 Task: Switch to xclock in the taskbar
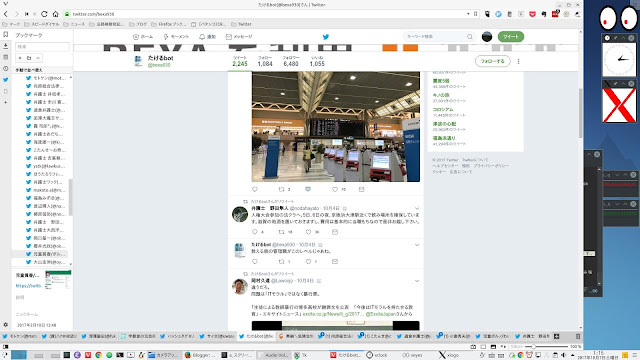[x=378, y=355]
